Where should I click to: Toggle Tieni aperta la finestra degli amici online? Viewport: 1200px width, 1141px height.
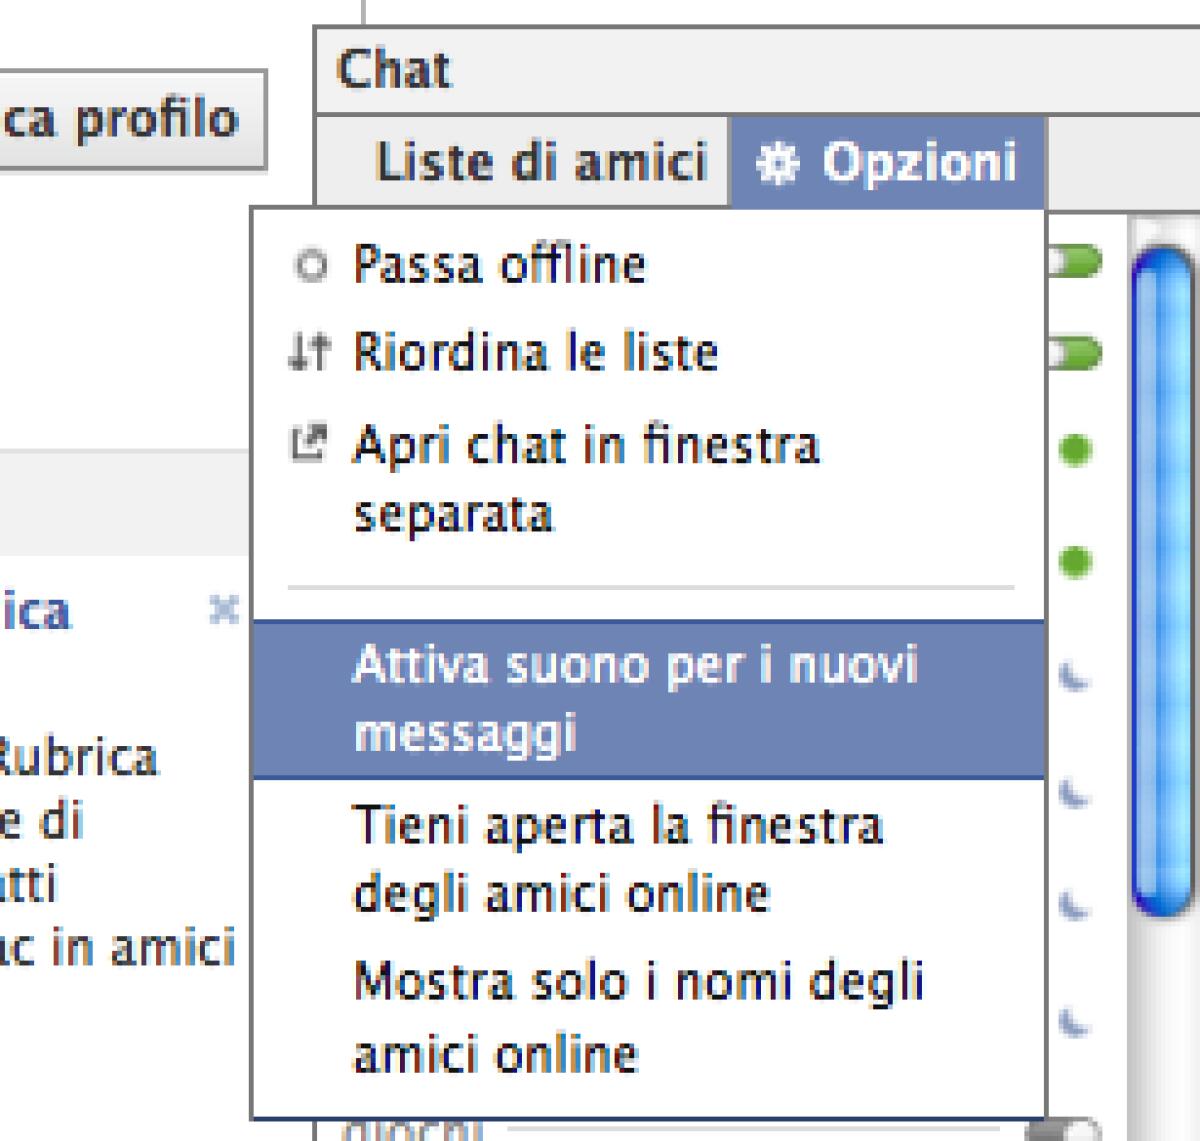coord(648,859)
